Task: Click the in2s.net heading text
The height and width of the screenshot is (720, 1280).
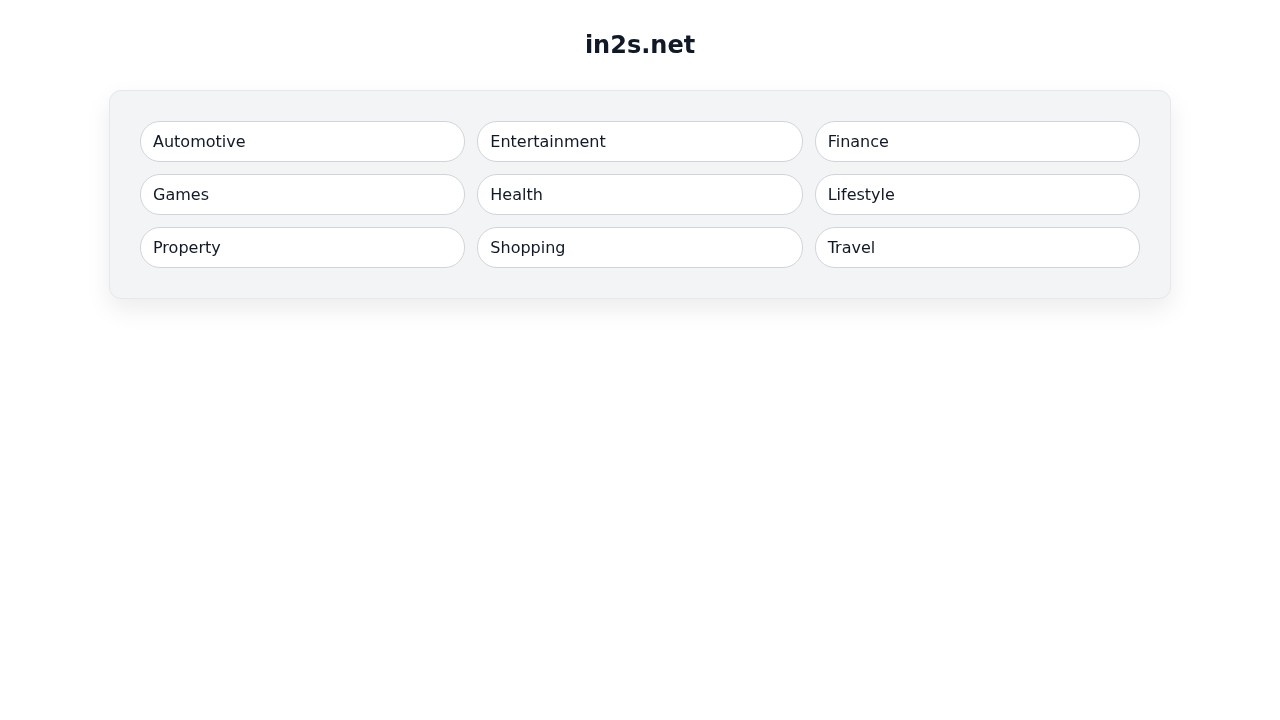Action: click(640, 45)
